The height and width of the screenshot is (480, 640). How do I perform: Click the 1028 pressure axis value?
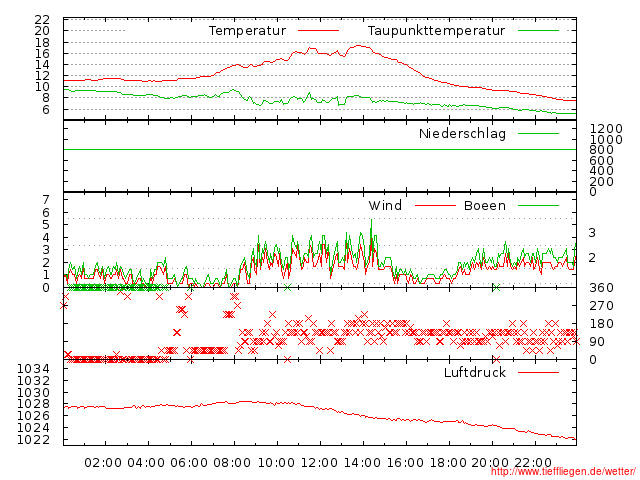pos(33,404)
